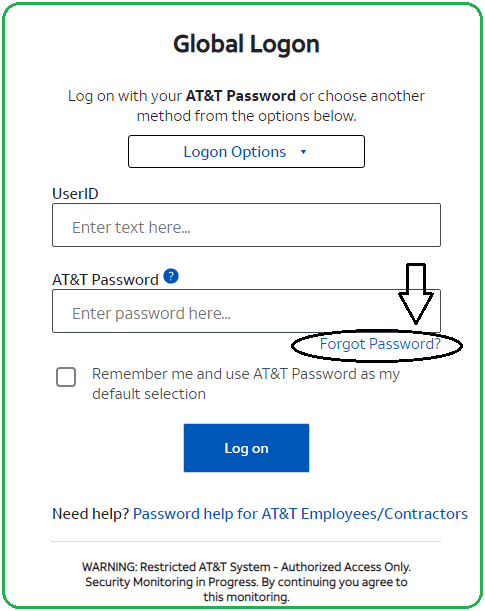Image resolution: width=485 pixels, height=611 pixels.
Task: Click the UserID field label
Action: (75, 194)
